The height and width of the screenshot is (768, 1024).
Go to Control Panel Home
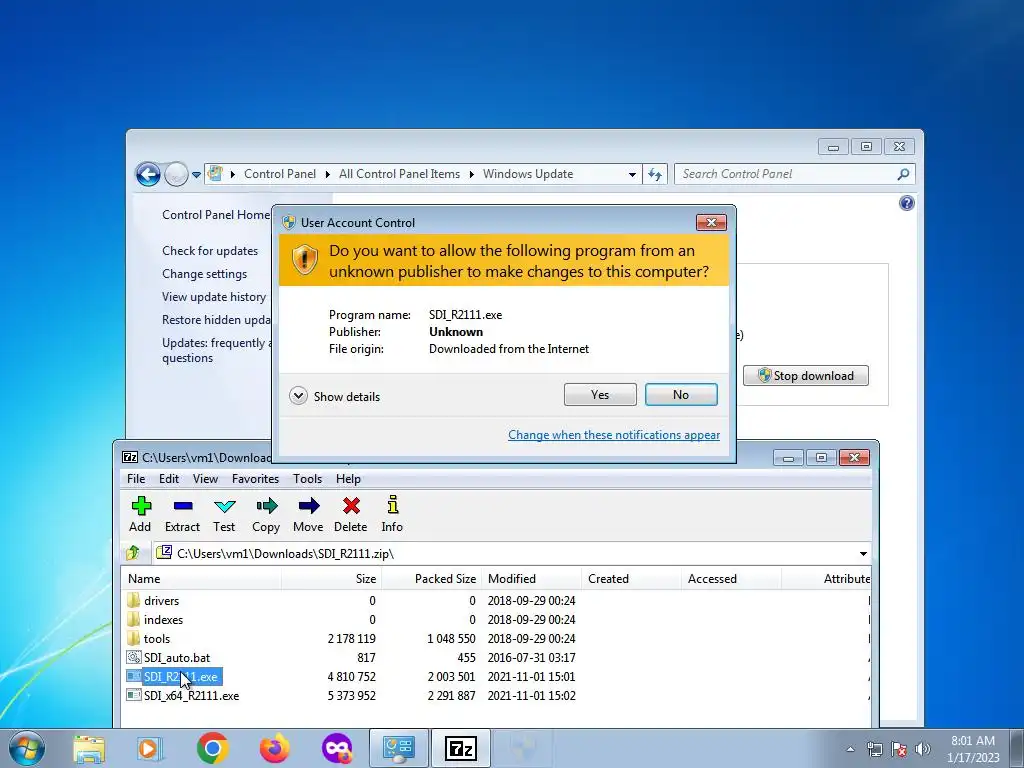(216, 215)
